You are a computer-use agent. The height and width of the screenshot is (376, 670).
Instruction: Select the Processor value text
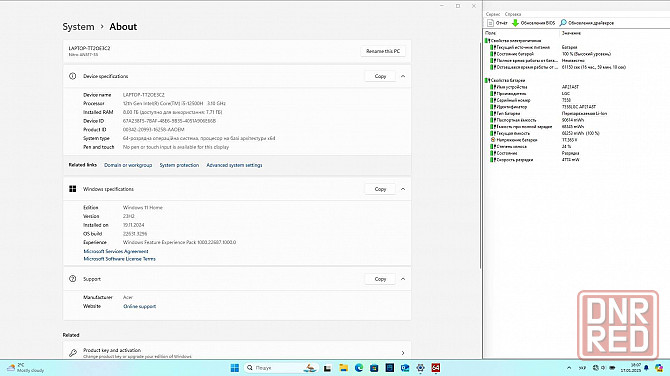[x=174, y=103]
